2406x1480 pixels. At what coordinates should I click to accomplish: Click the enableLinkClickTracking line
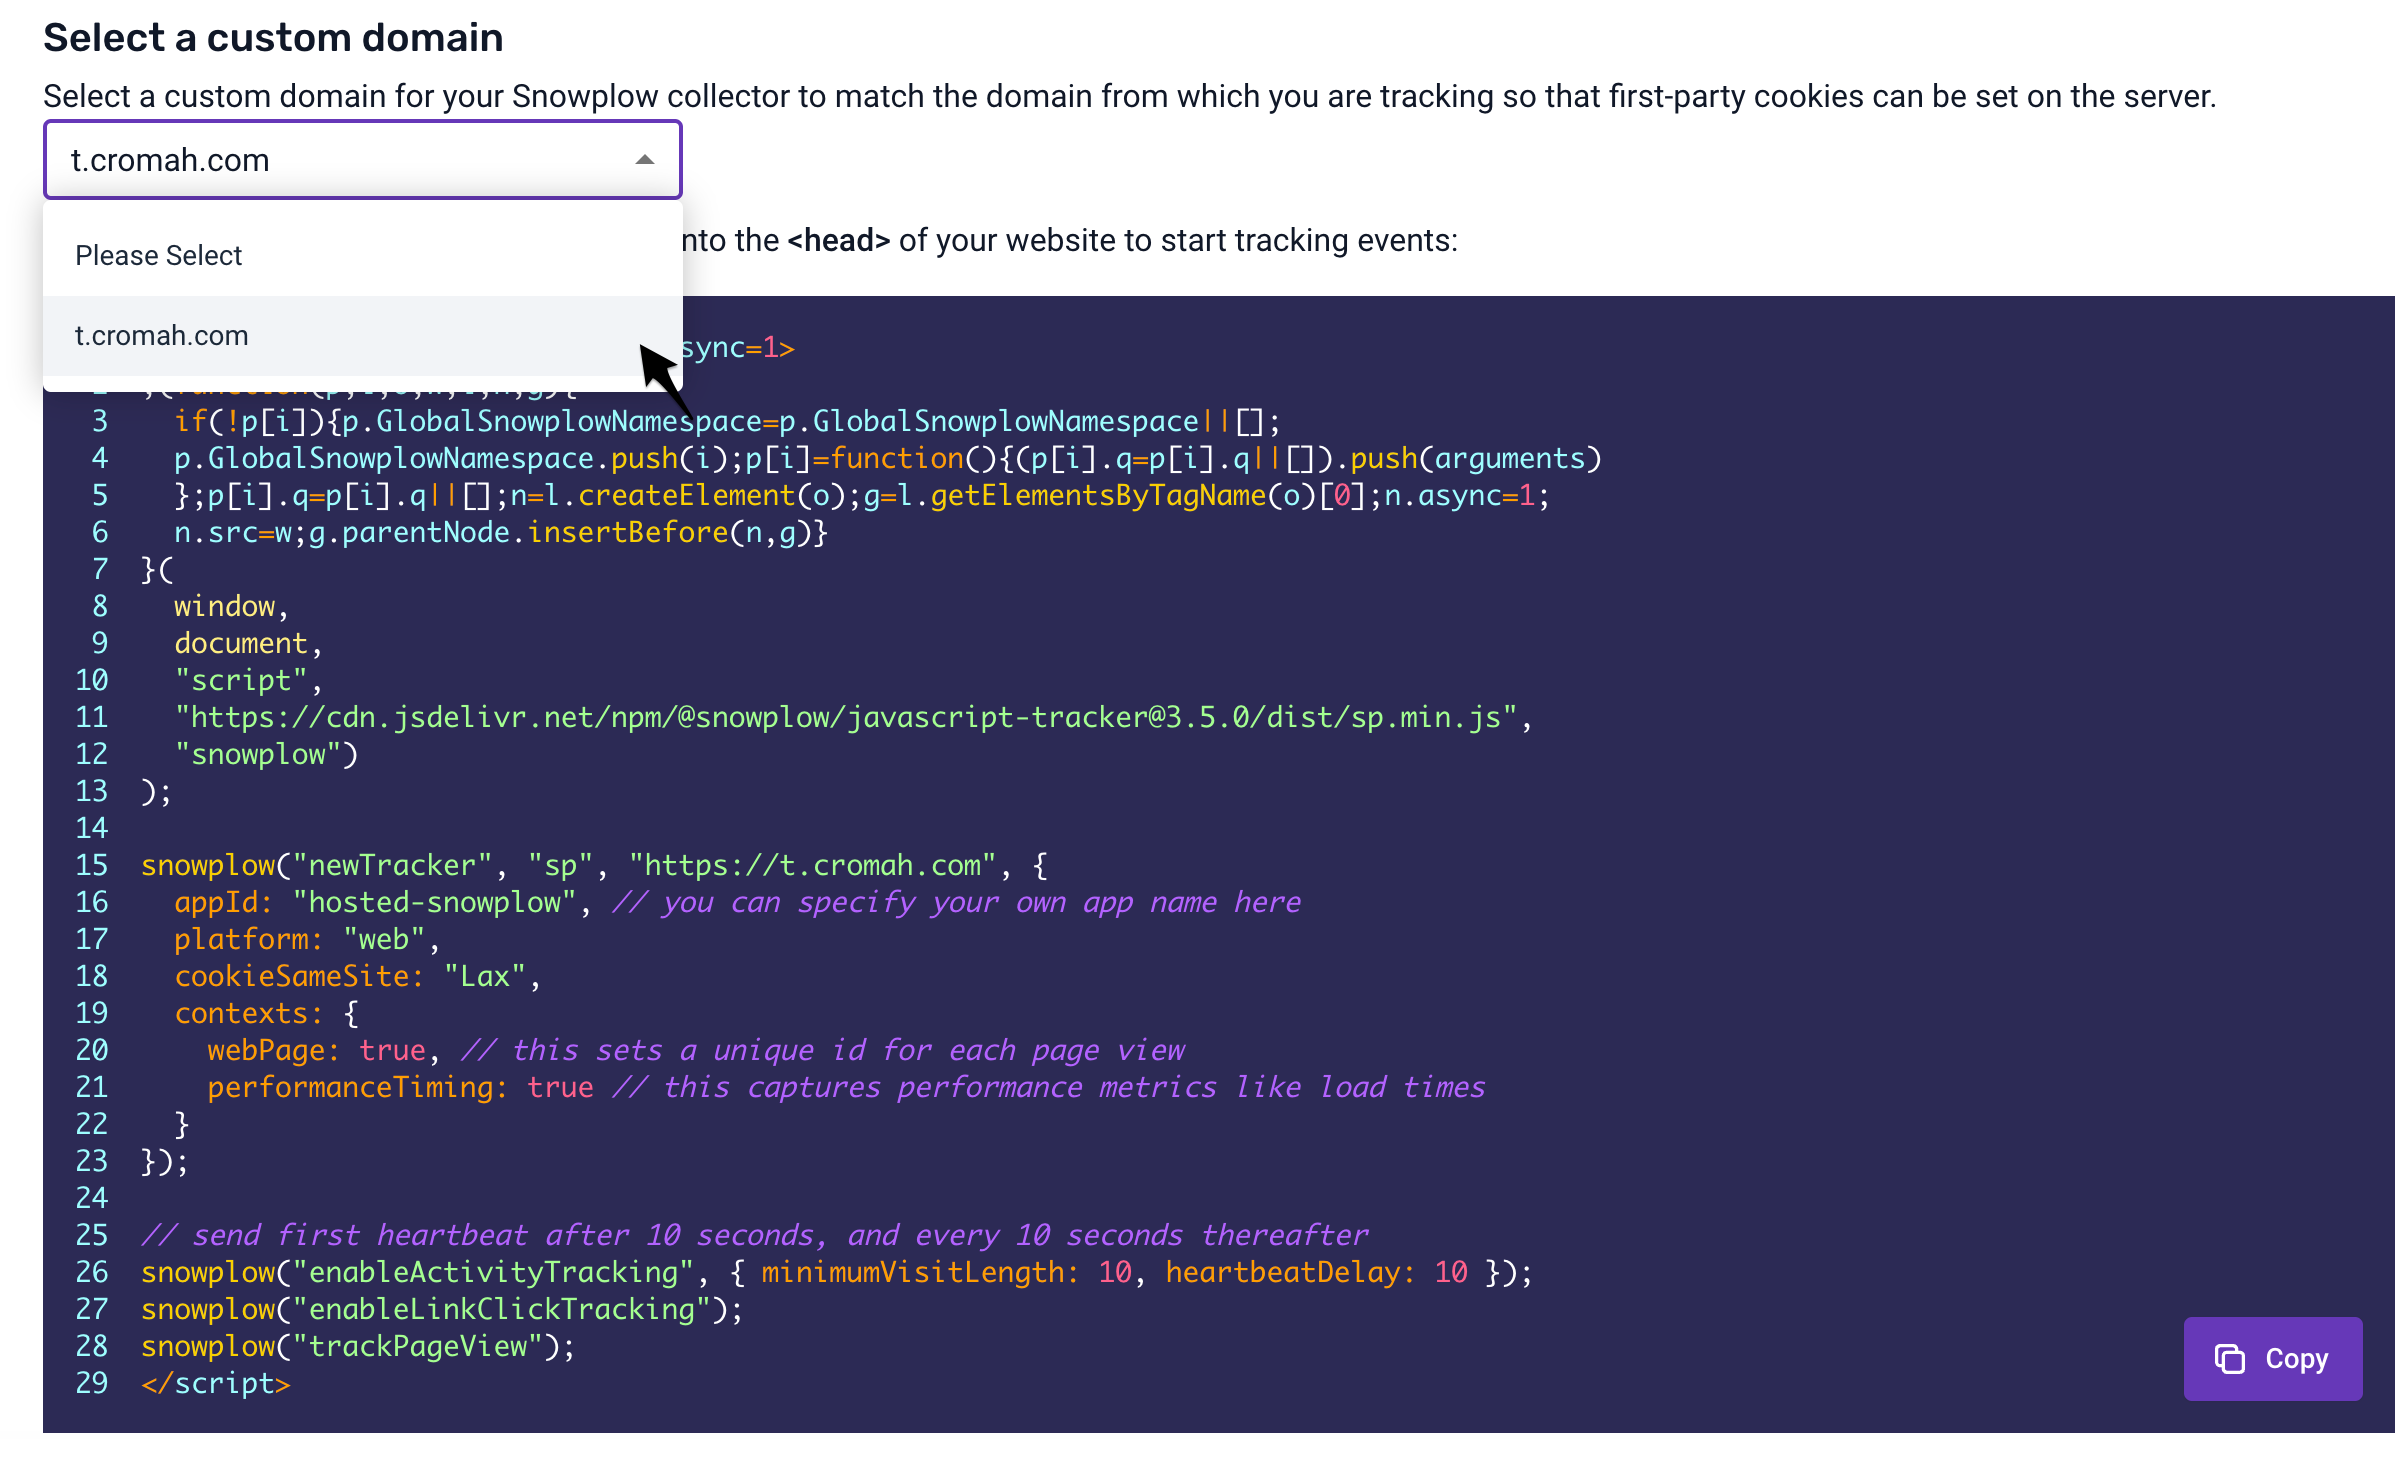(x=442, y=1308)
